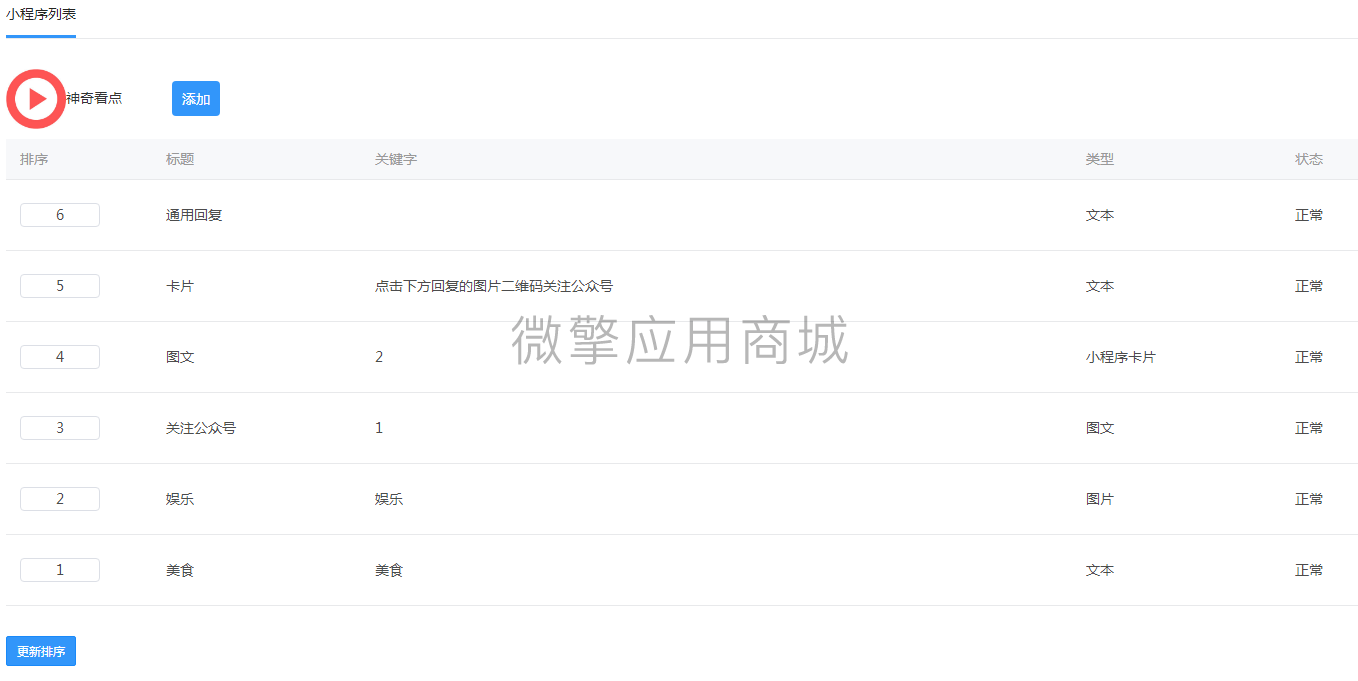The height and width of the screenshot is (681, 1358).
Task: Select the sort input field for 图文
Action: pyautogui.click(x=59, y=356)
